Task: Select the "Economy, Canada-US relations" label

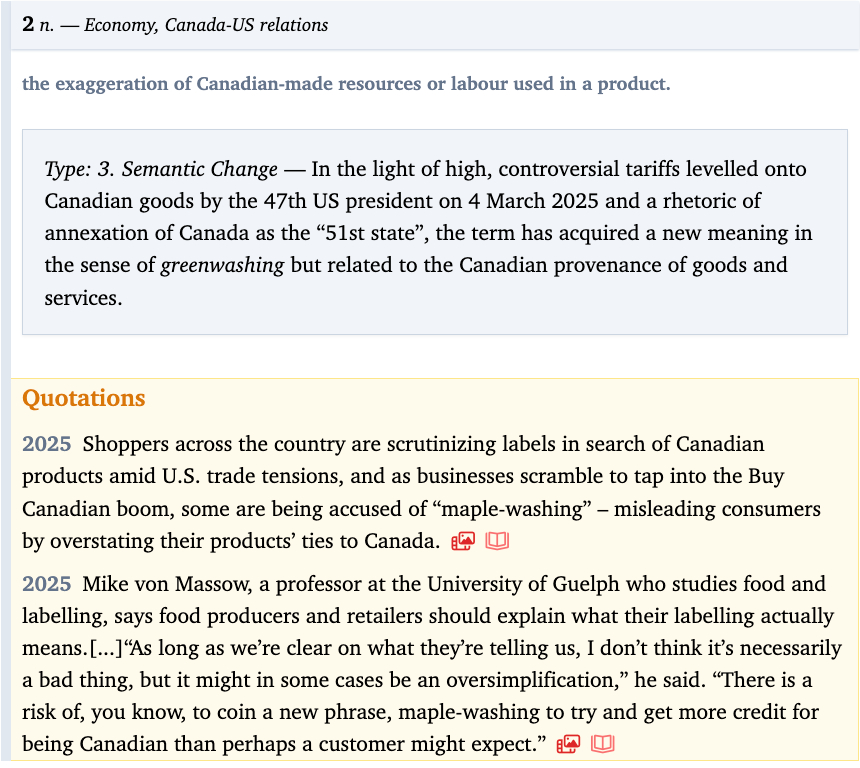Action: coord(206,25)
